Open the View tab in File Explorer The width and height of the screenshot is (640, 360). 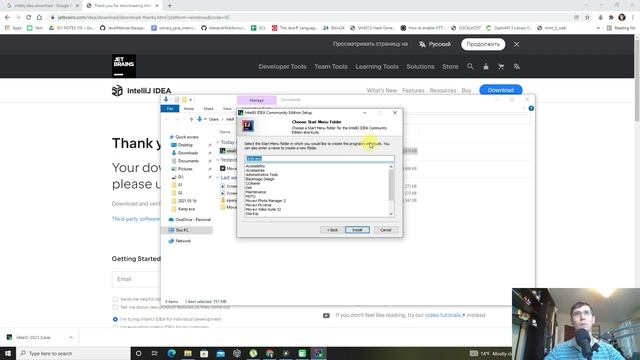point(227,109)
